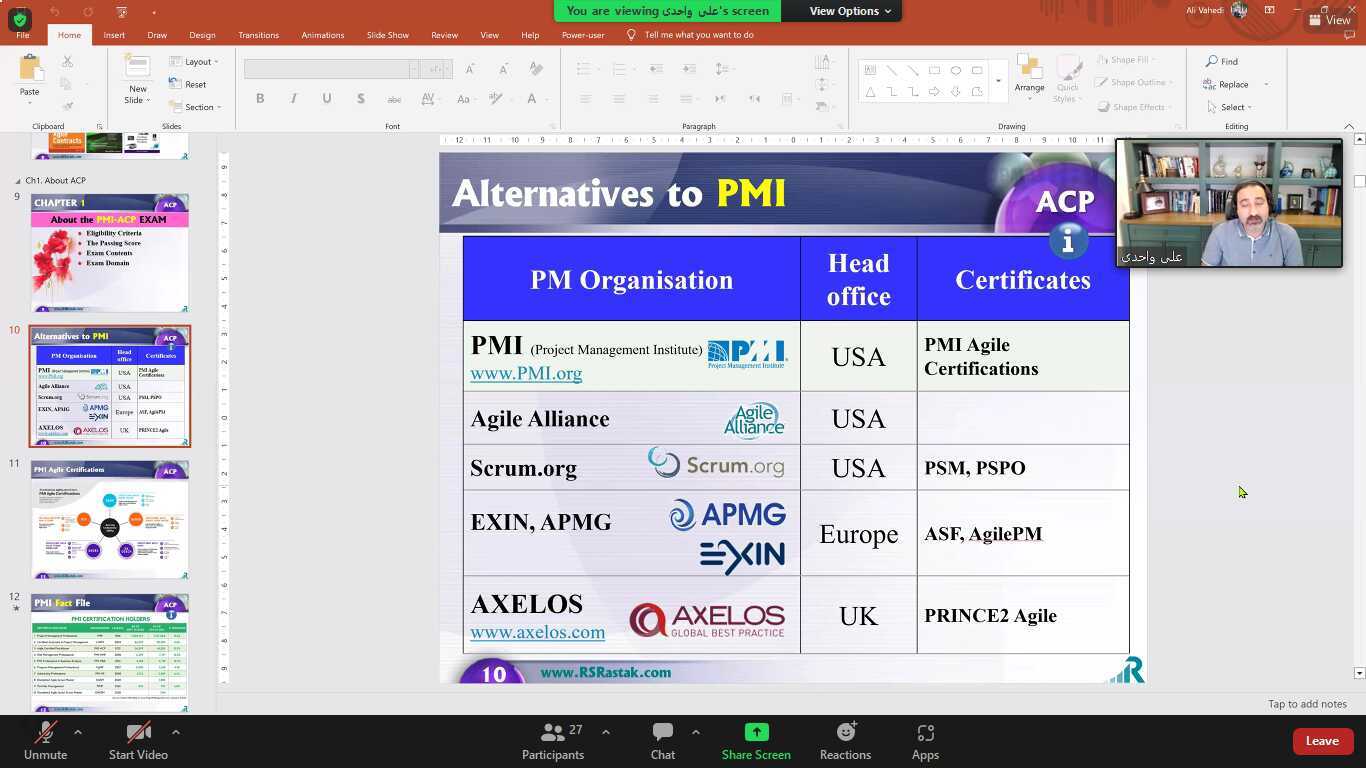Toggle bold text formatting
The height and width of the screenshot is (768, 1366).
click(x=259, y=98)
